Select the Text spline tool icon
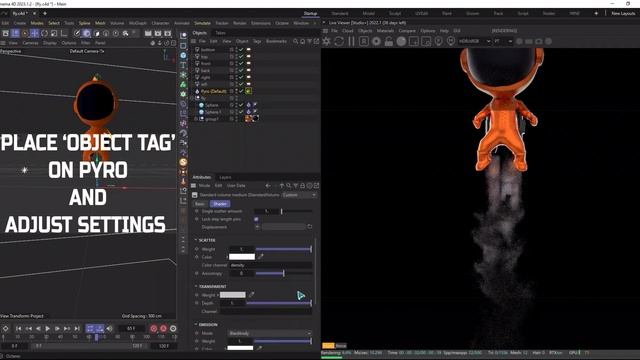 (183, 65)
